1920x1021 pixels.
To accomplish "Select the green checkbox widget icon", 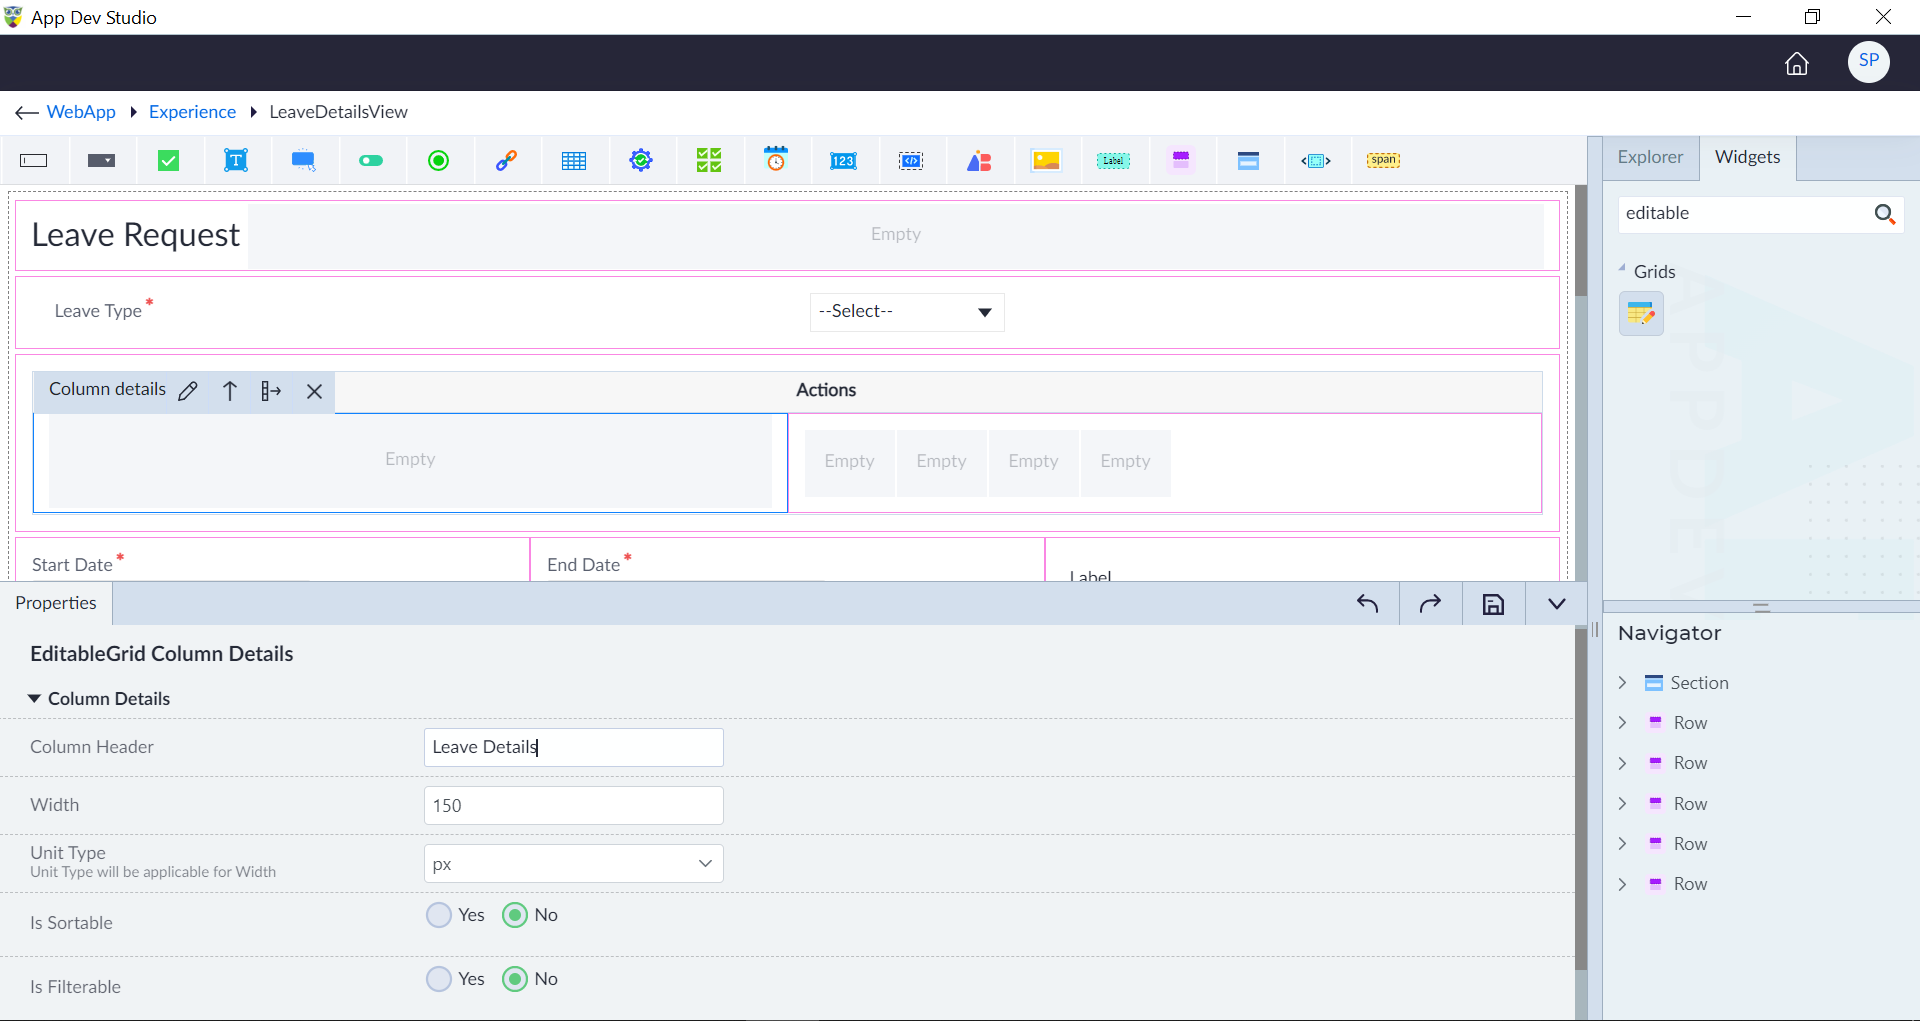I will point(169,161).
